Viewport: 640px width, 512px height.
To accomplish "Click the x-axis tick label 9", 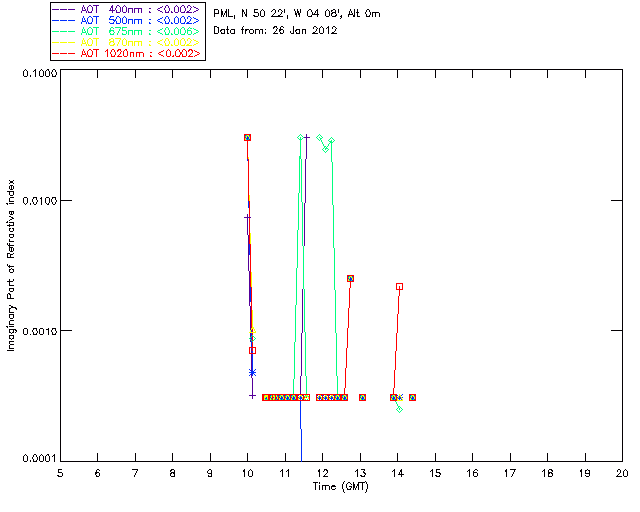I will coord(210,473).
